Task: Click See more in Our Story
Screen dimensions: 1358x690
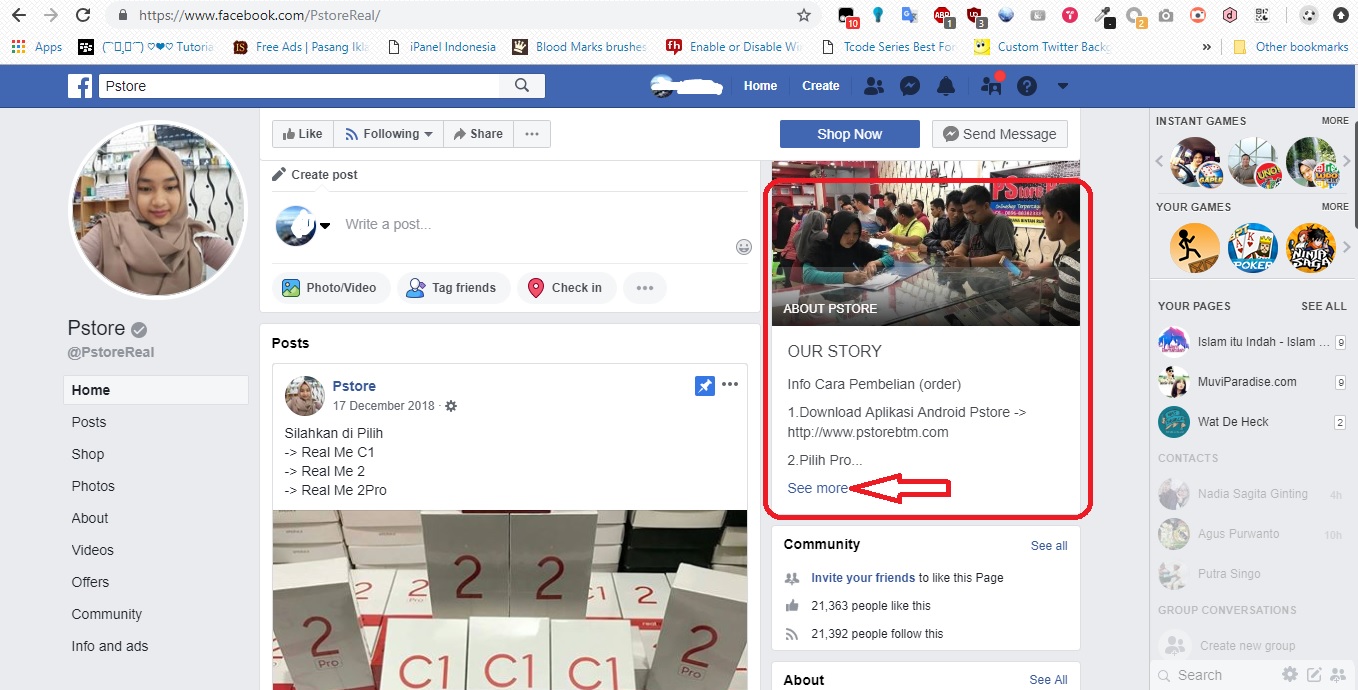Action: click(817, 488)
